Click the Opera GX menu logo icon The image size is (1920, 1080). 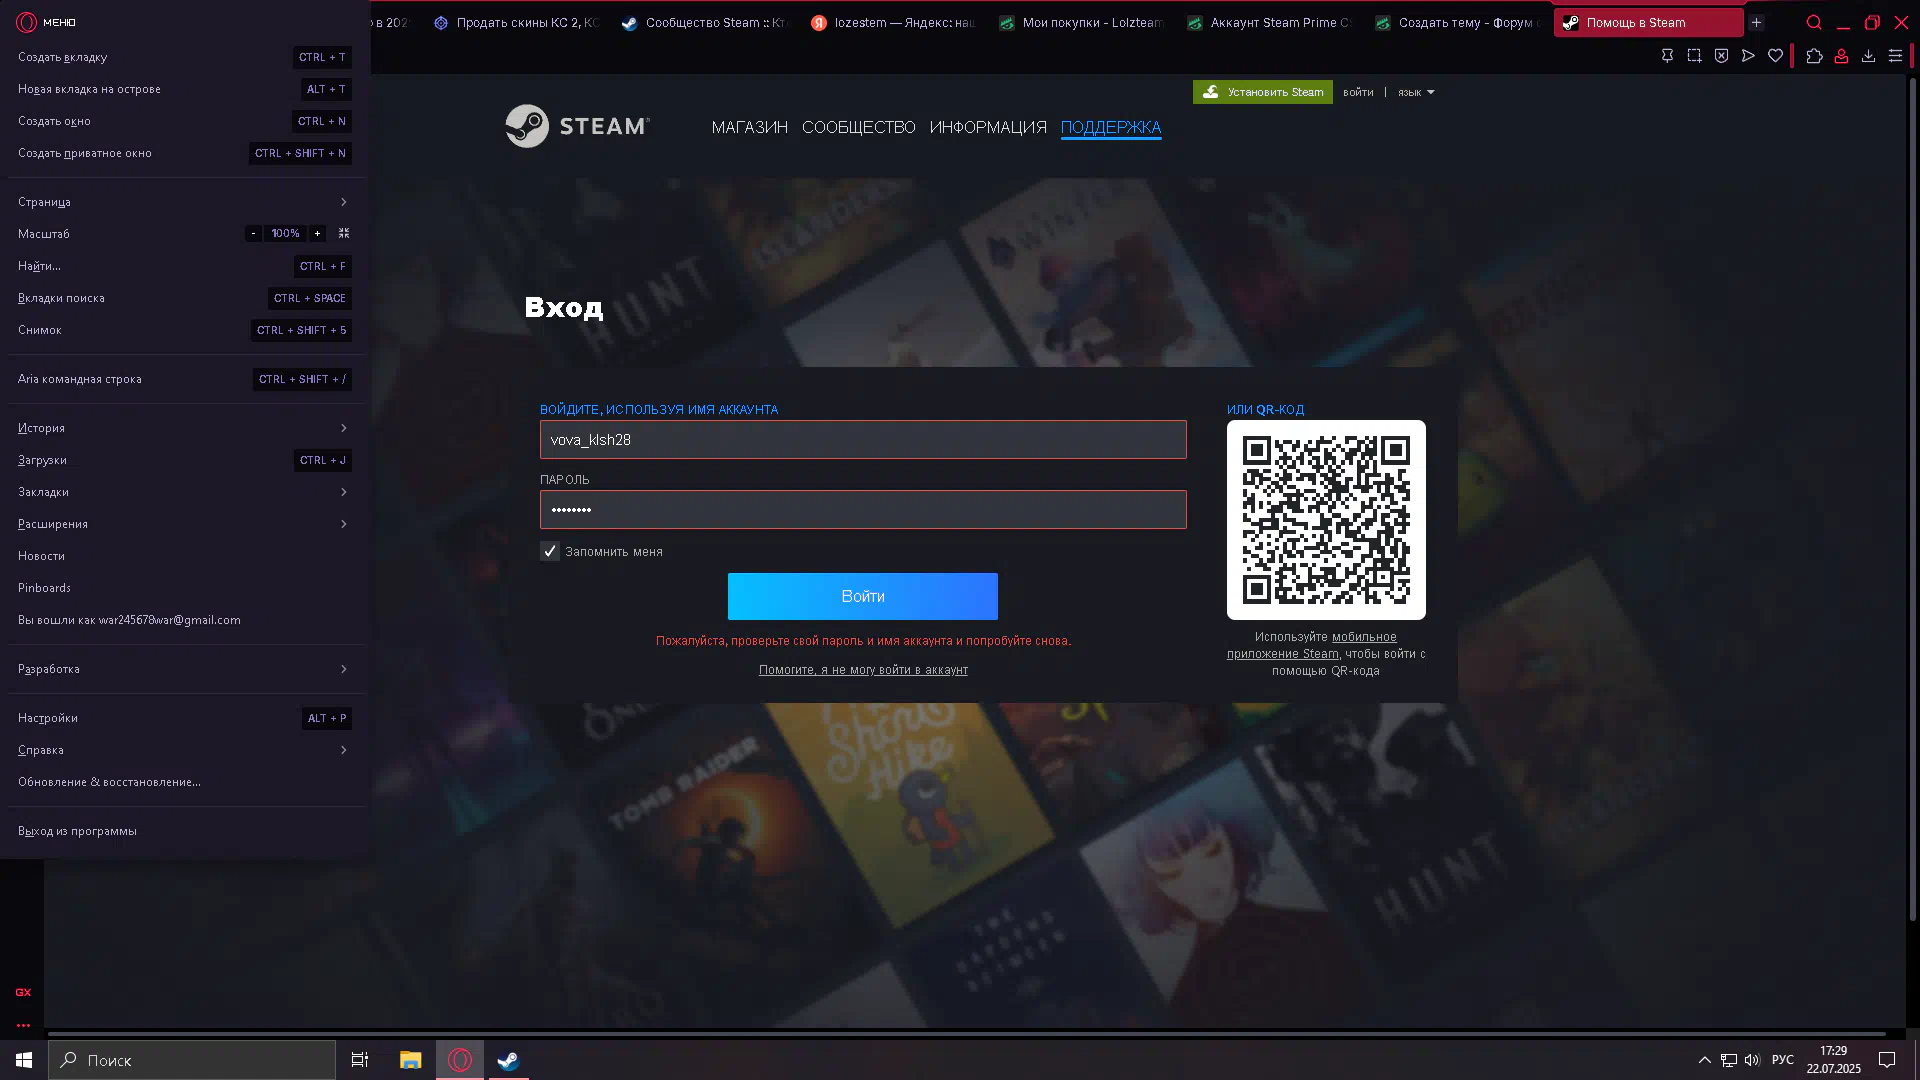click(x=27, y=22)
